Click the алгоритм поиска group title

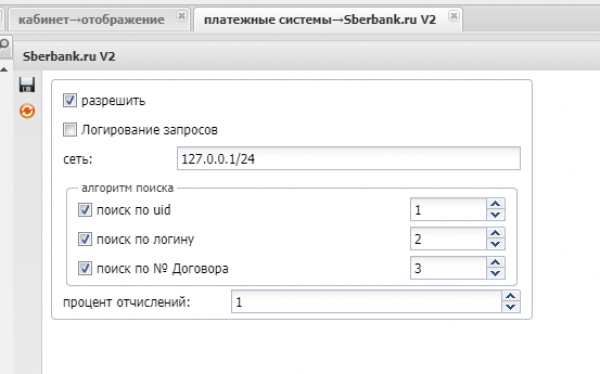[127, 188]
